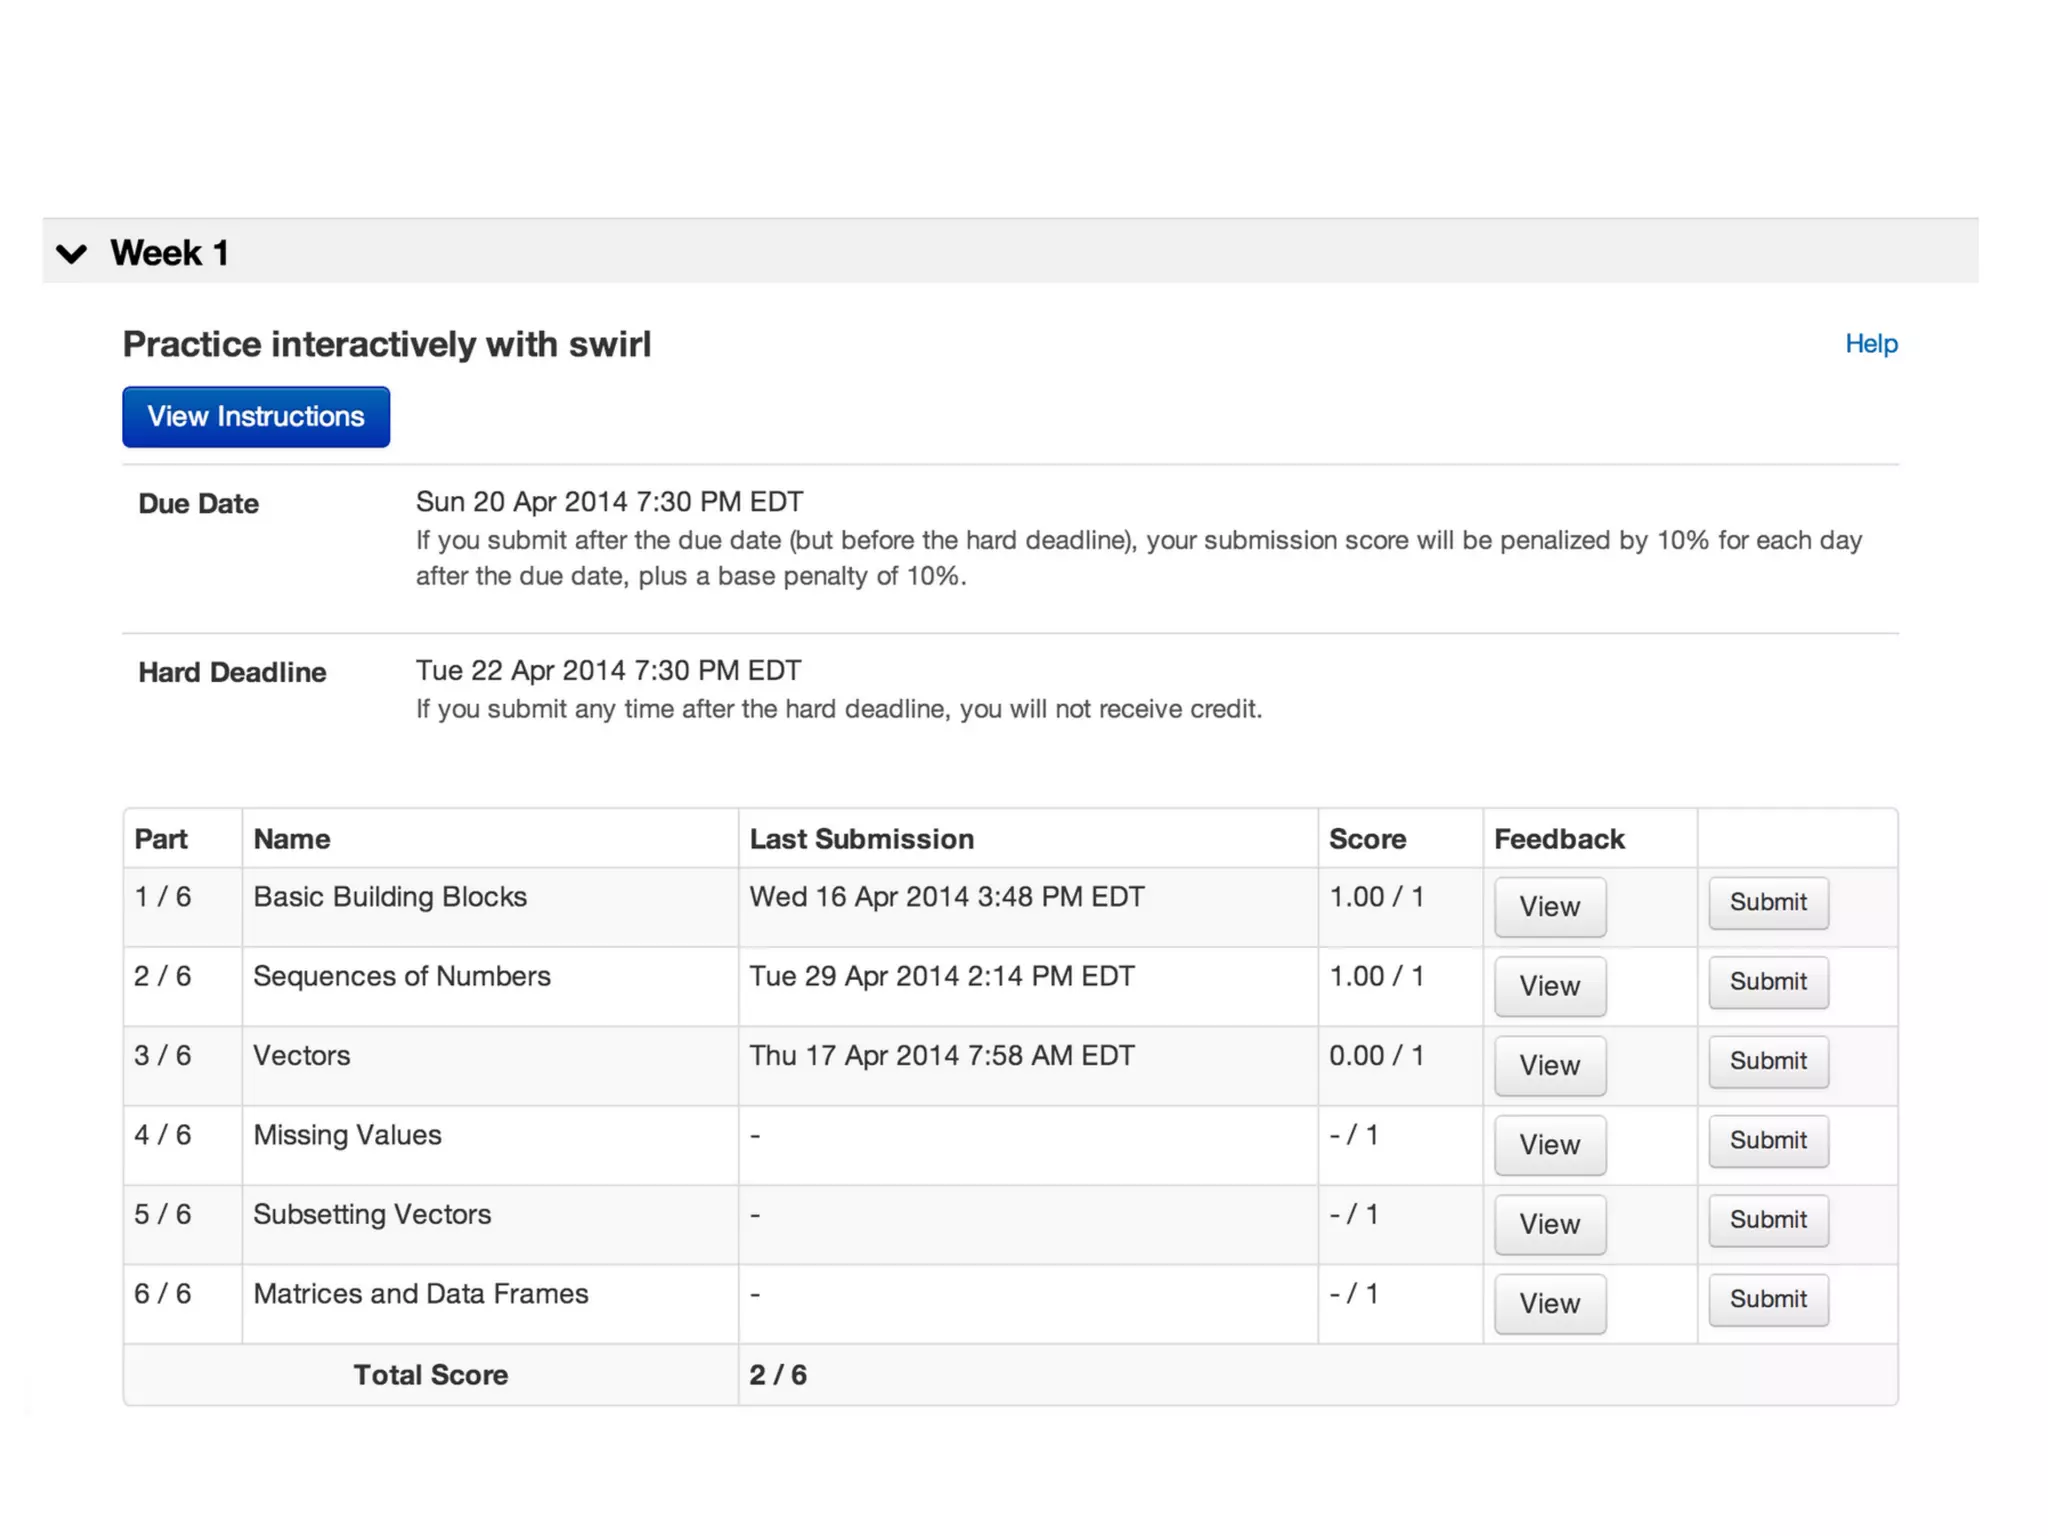The height and width of the screenshot is (1536, 2048).
Task: Click the Vectors name in table
Action: pos(302,1056)
